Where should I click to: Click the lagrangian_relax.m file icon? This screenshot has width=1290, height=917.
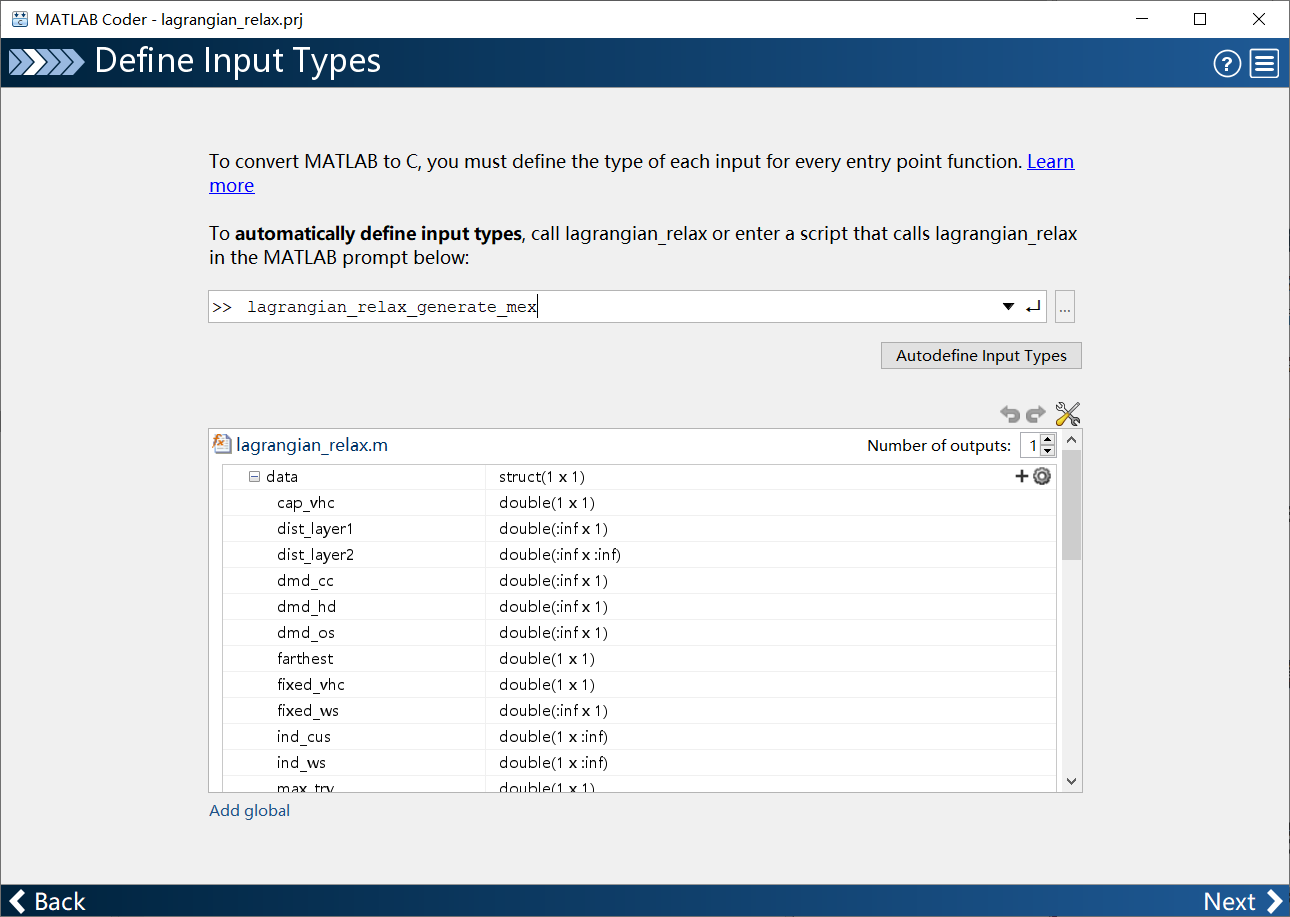point(222,444)
